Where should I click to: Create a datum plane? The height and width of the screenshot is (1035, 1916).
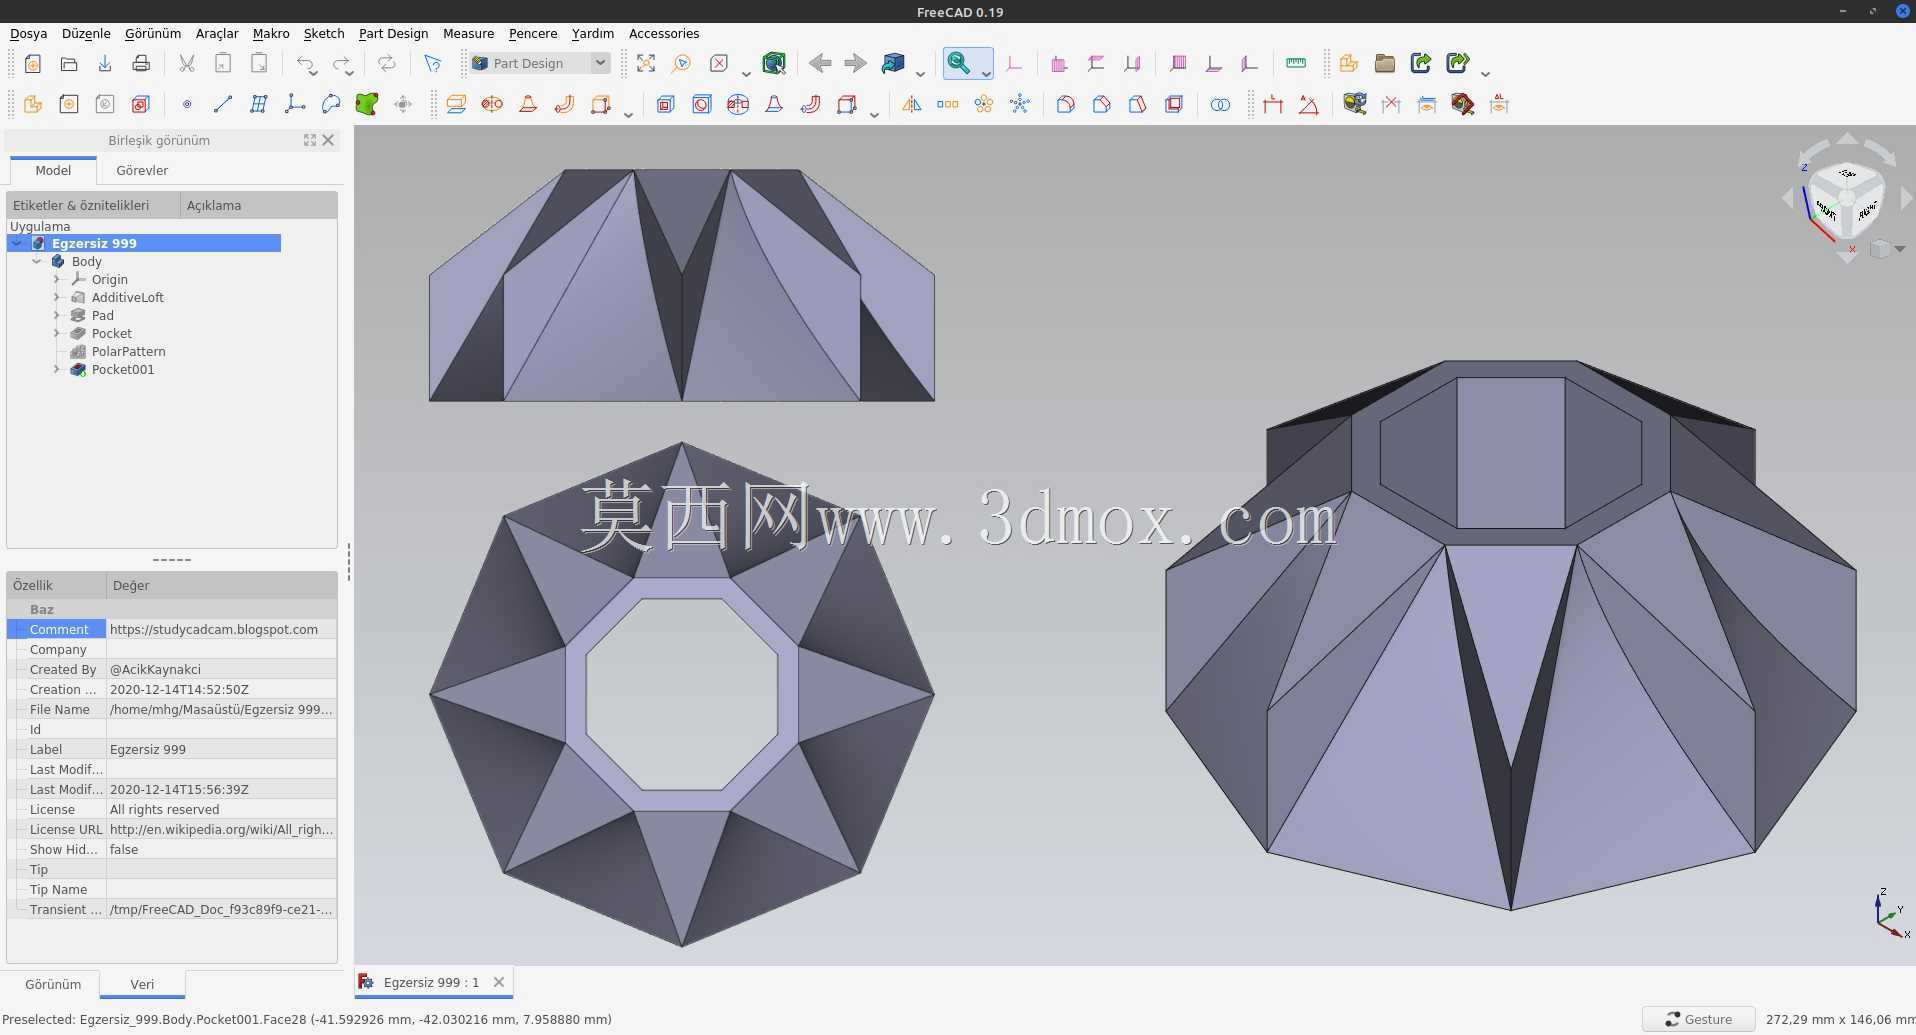[259, 104]
